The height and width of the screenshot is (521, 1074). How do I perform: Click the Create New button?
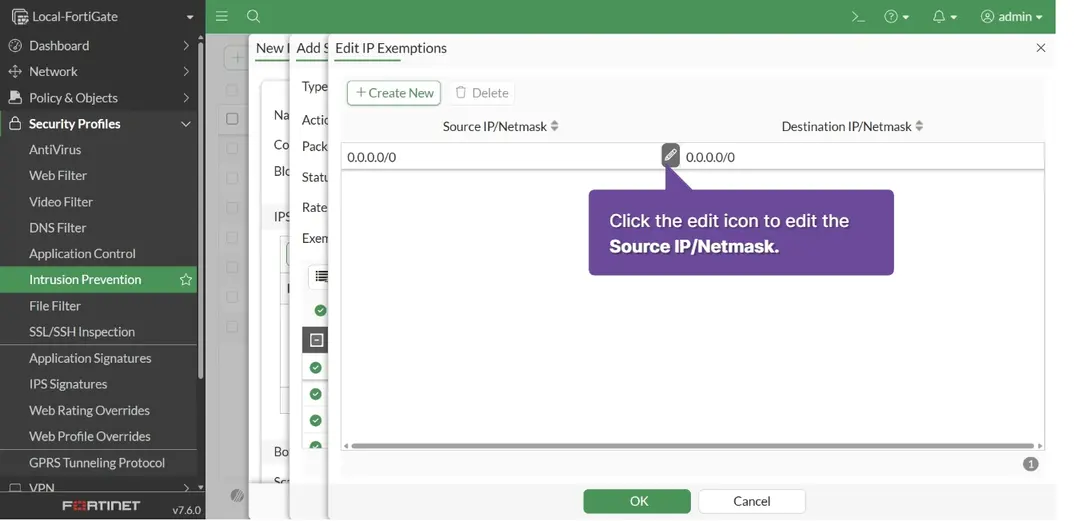click(x=394, y=92)
